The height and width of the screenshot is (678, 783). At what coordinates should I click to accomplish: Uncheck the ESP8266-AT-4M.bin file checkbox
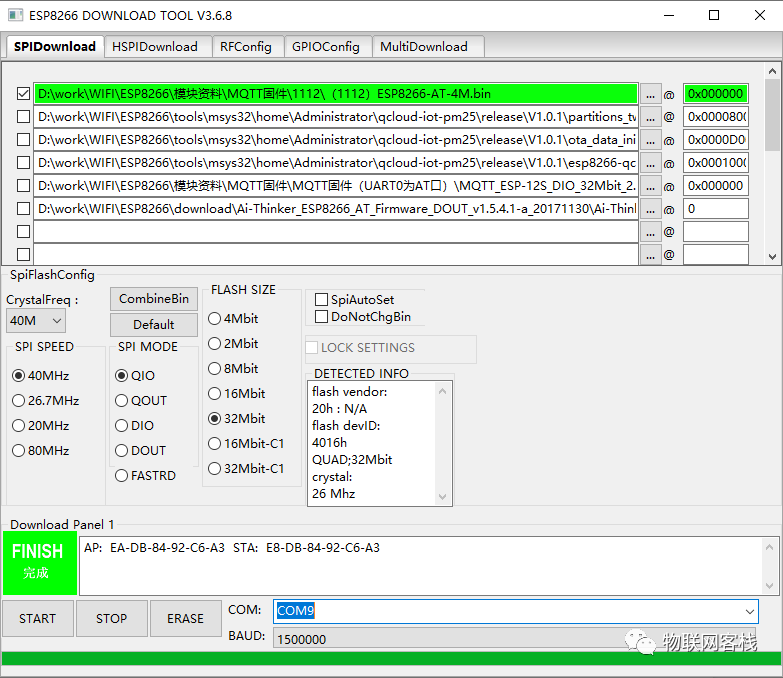pyautogui.click(x=23, y=93)
